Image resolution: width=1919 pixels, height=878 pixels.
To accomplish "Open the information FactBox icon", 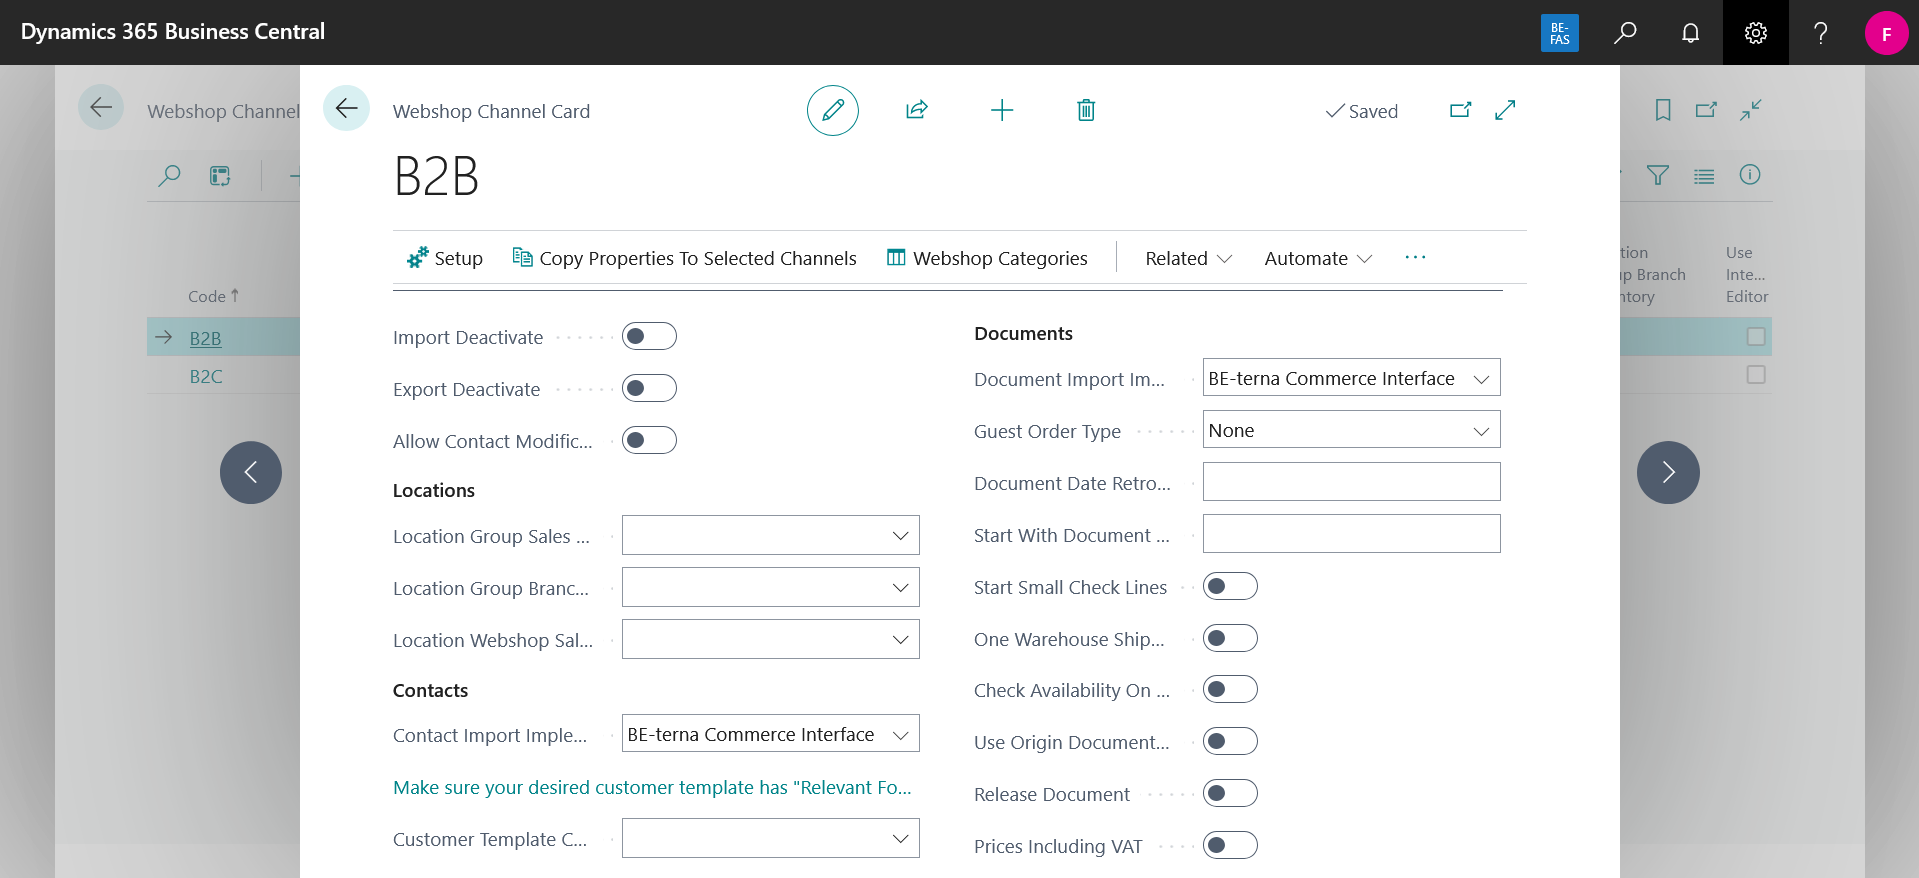I will [1750, 175].
